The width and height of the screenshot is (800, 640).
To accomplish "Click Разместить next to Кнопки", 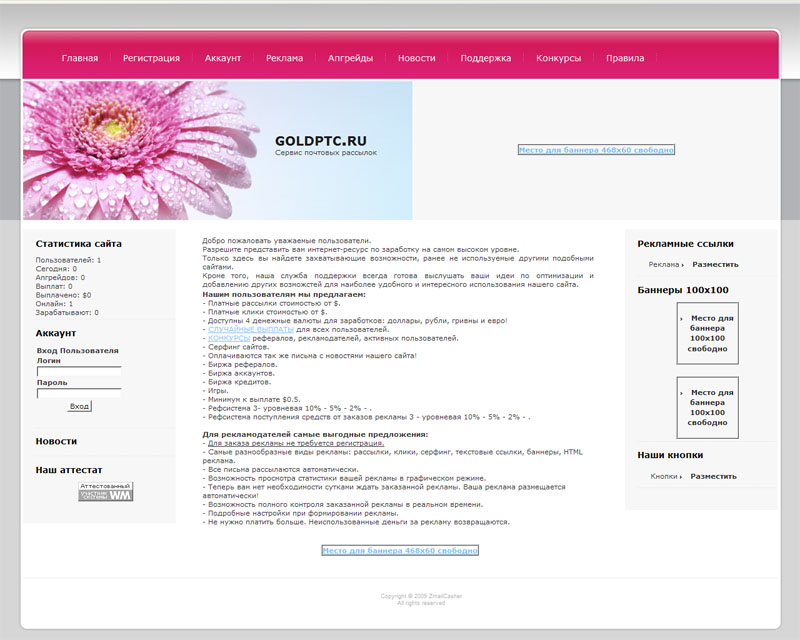I will click(713, 477).
